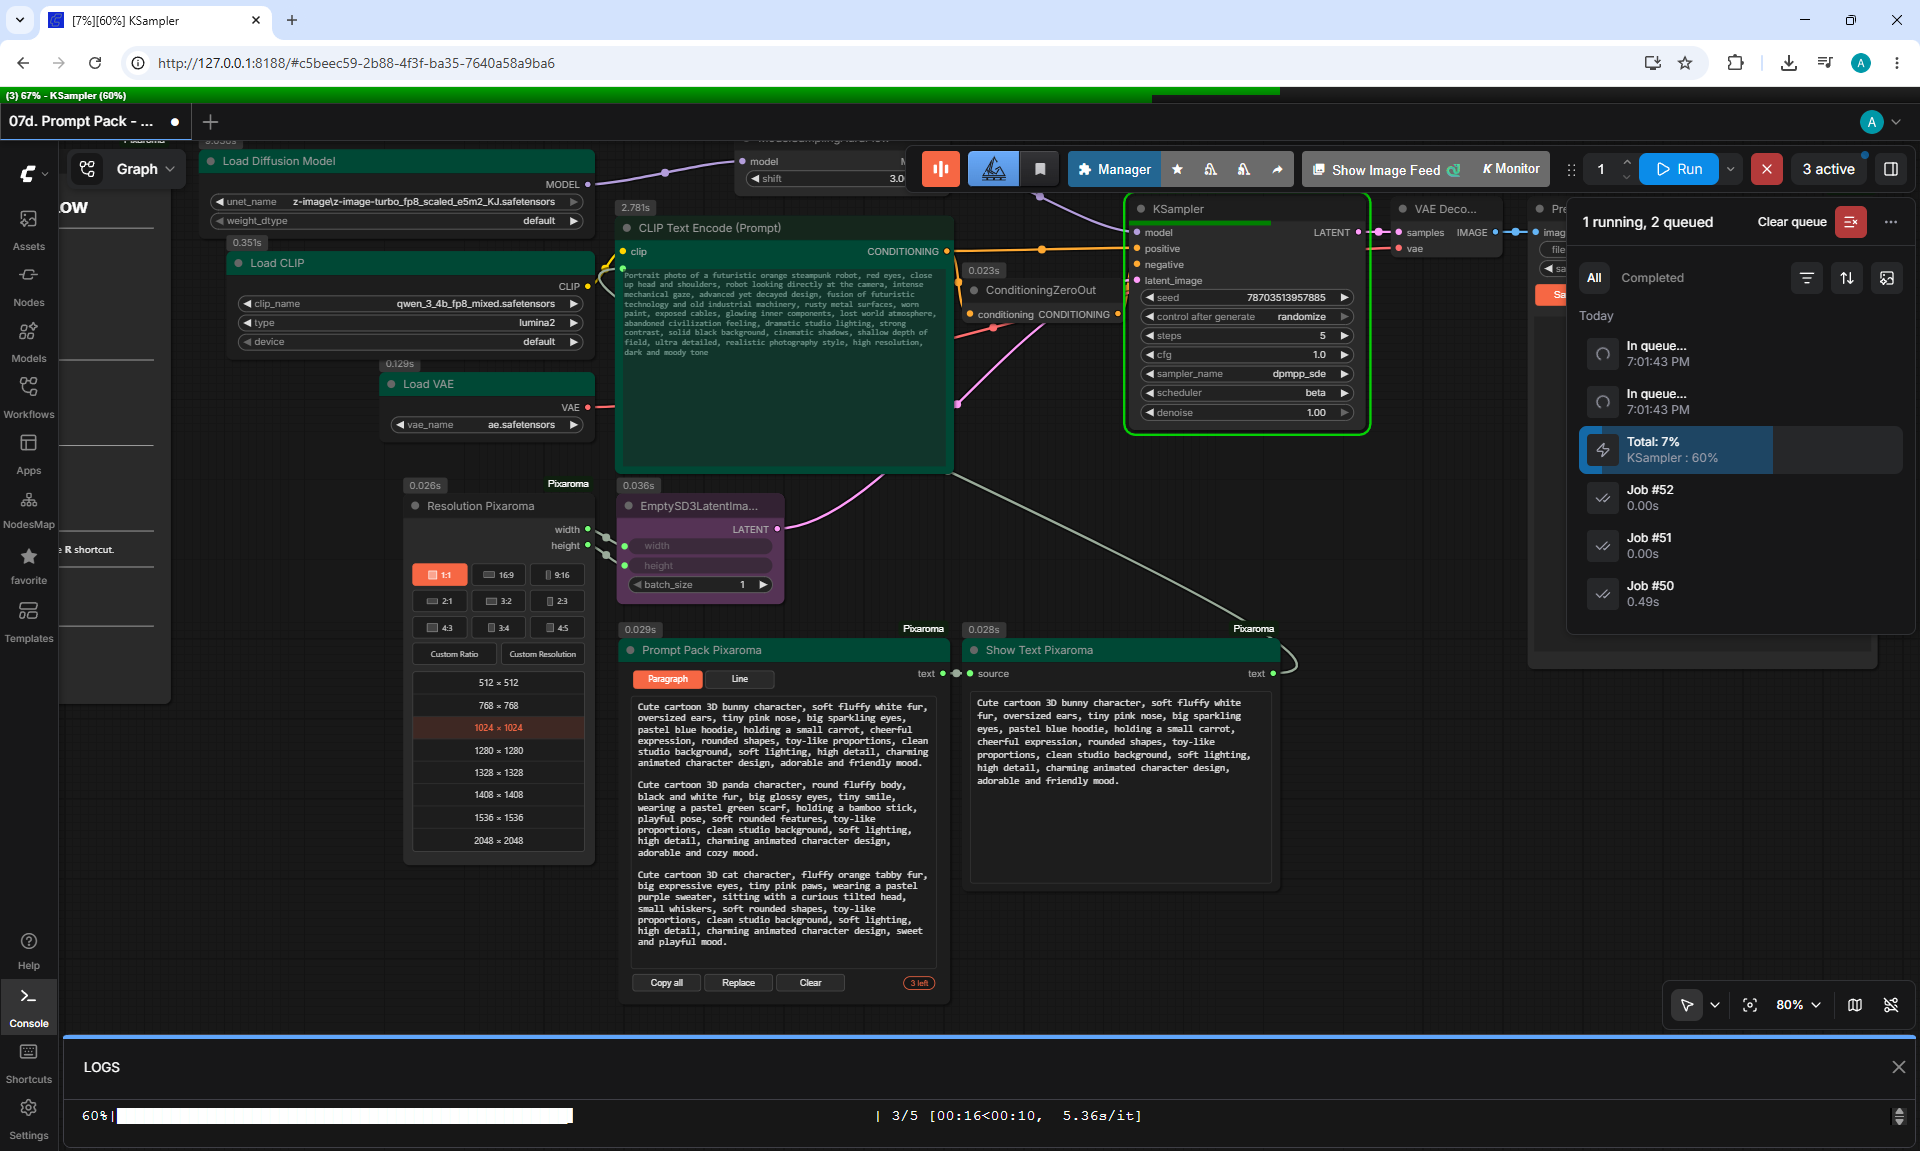Open the Nodes library sidebar
The image size is (1920, 1151).
(x=29, y=285)
